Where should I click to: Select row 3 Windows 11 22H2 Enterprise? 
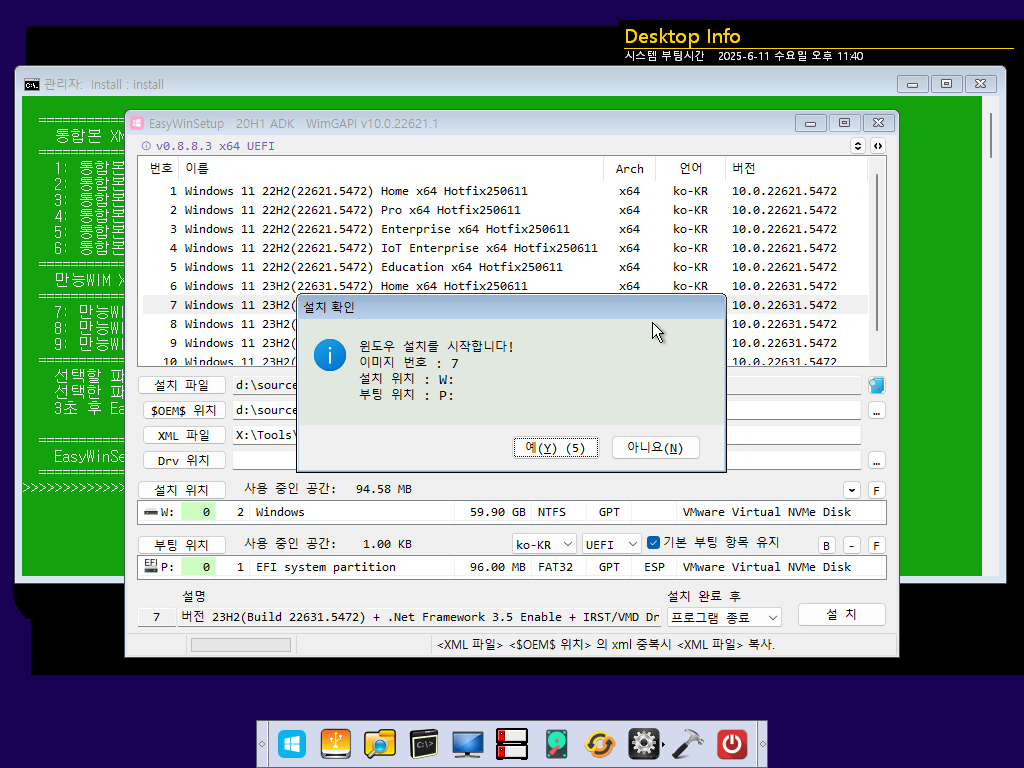(505, 229)
